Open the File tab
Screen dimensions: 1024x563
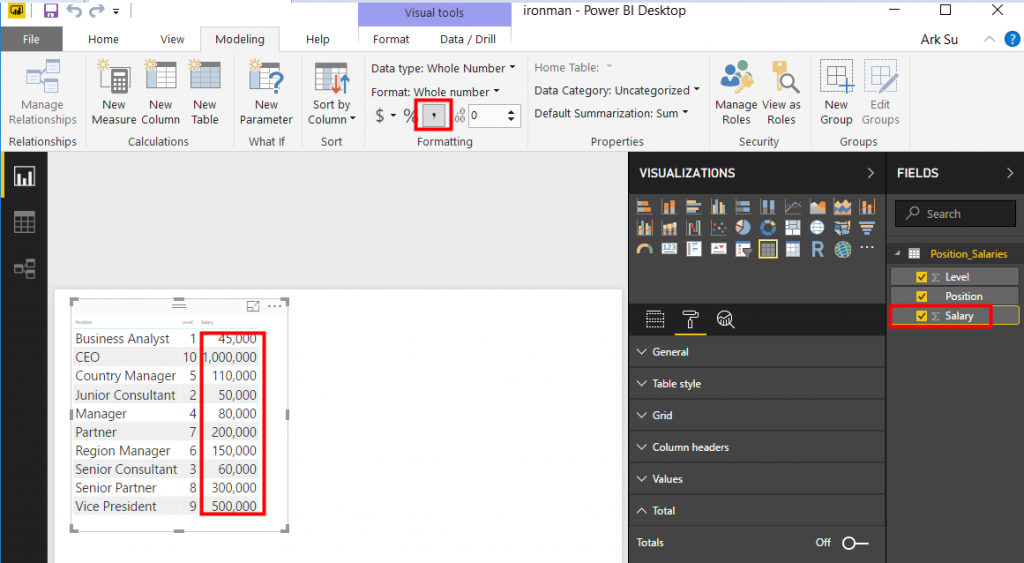click(31, 39)
